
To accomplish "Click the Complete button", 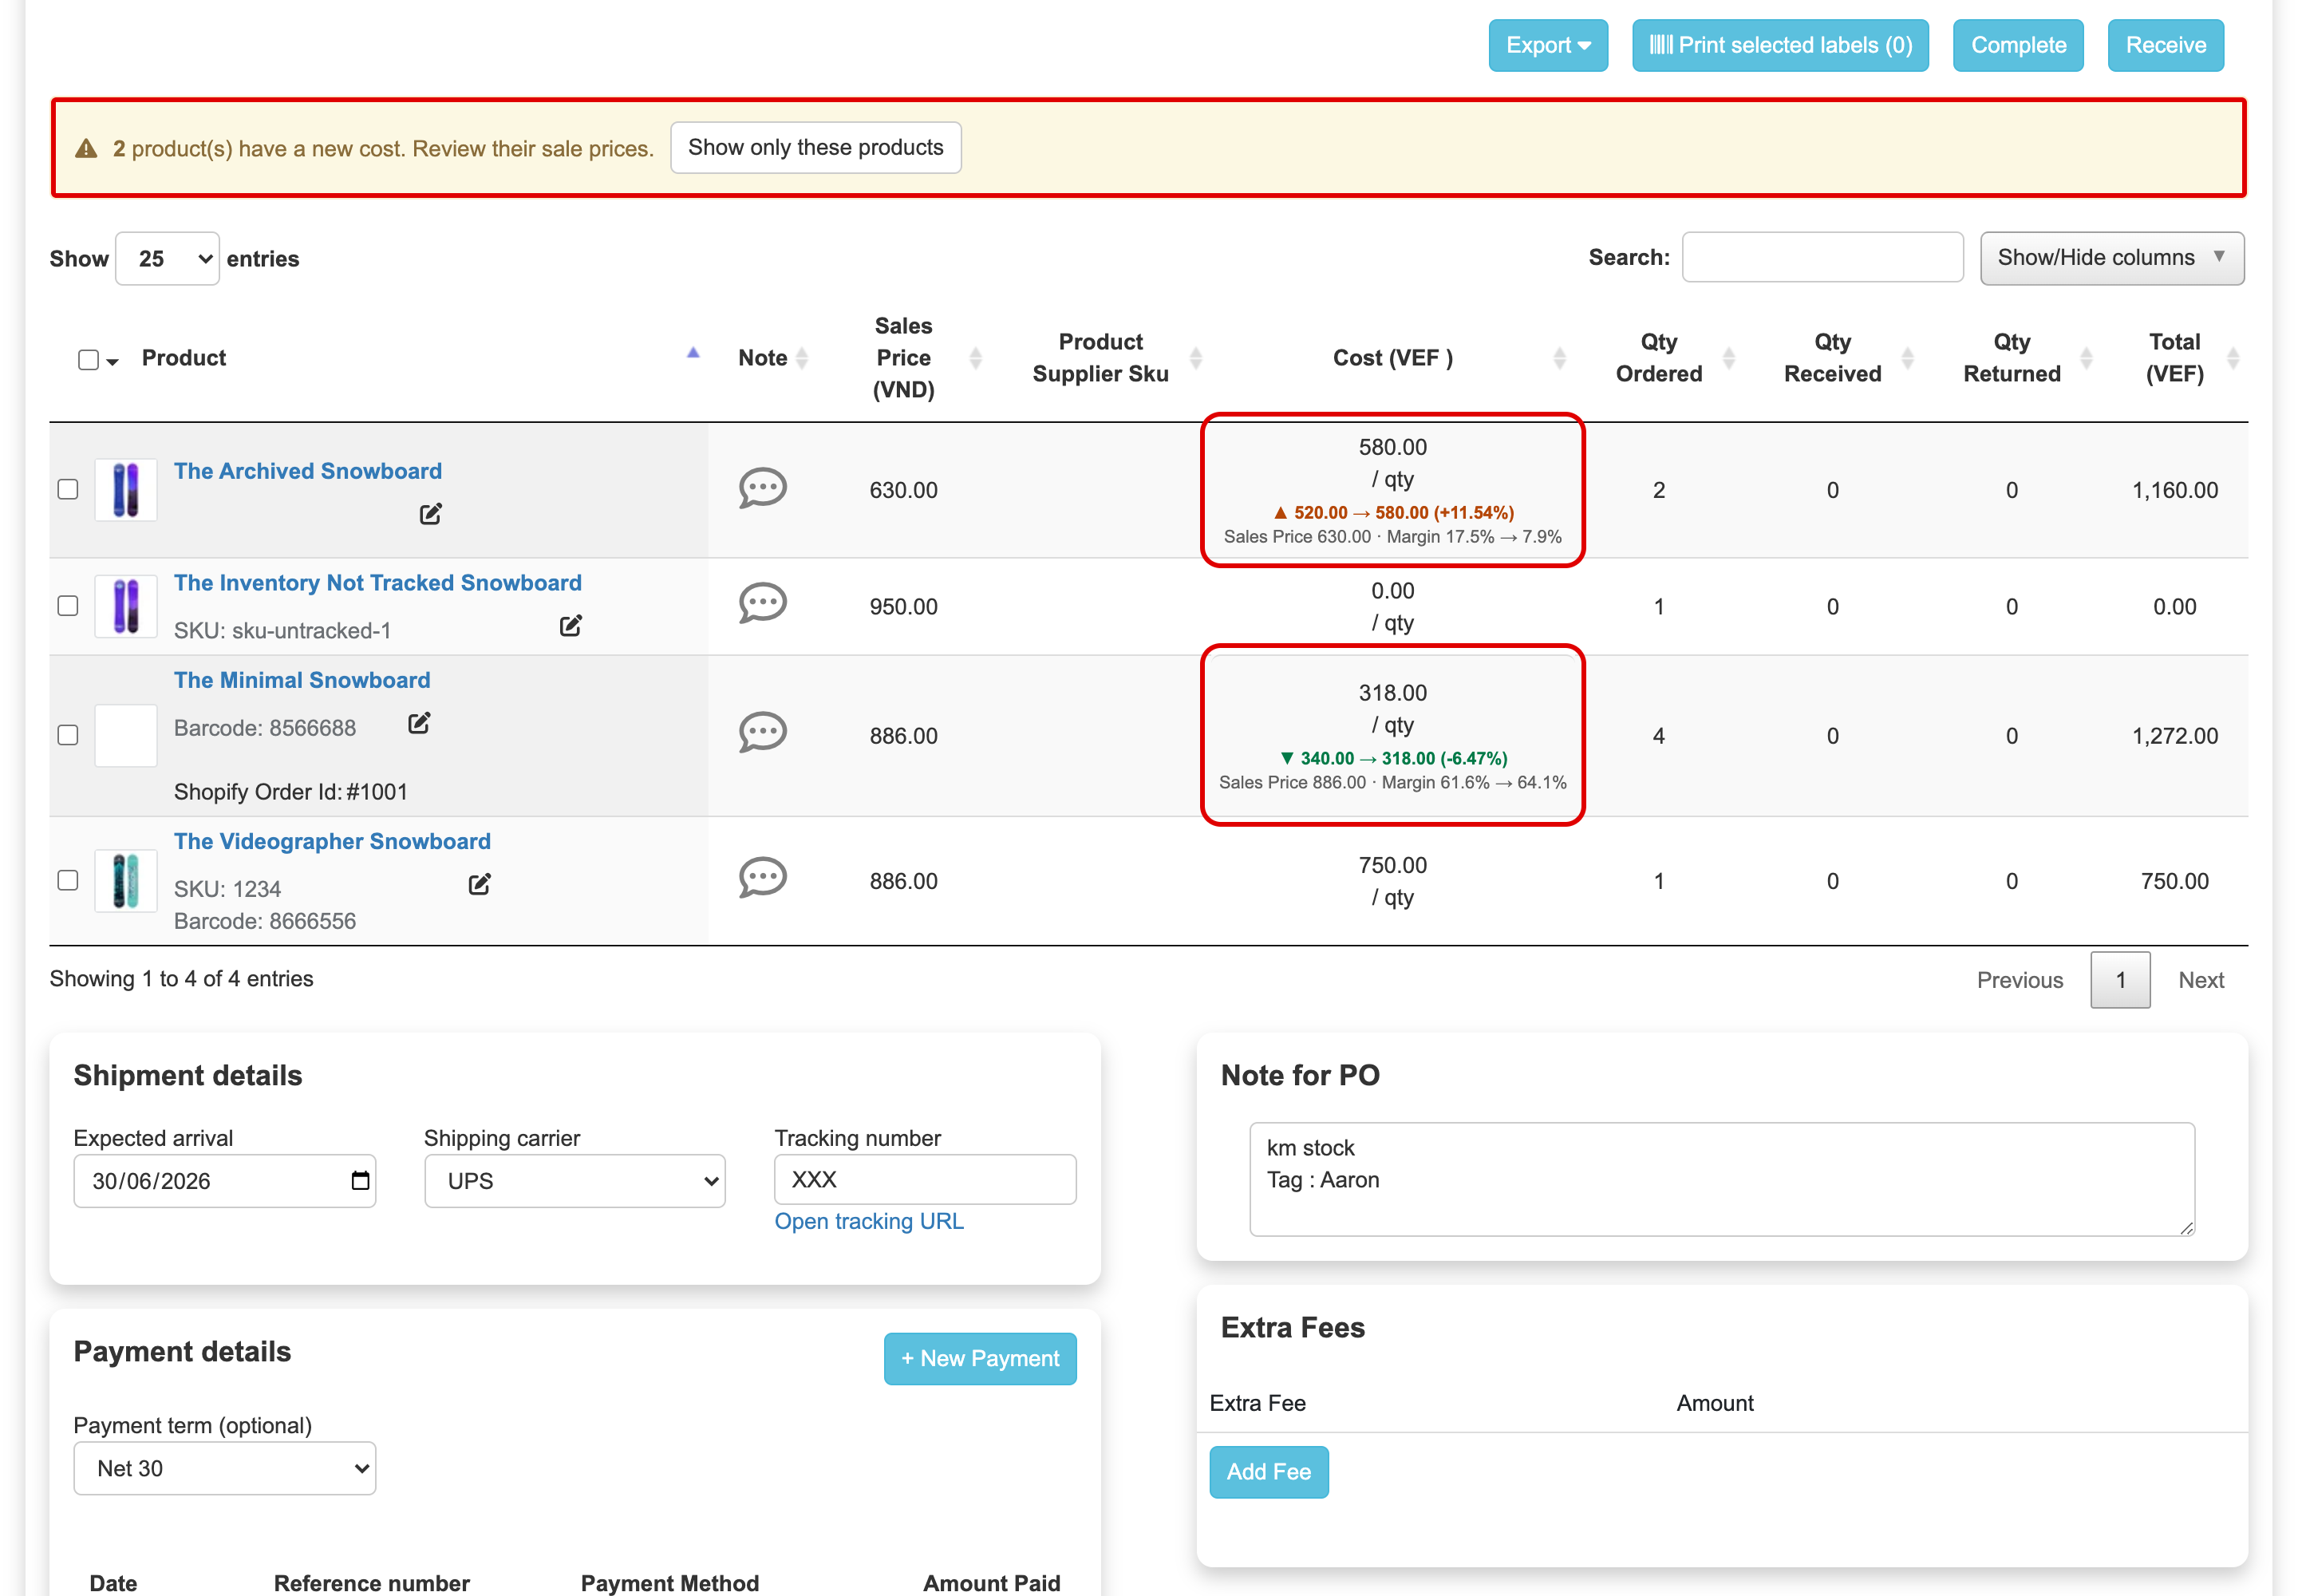I will [2017, 45].
